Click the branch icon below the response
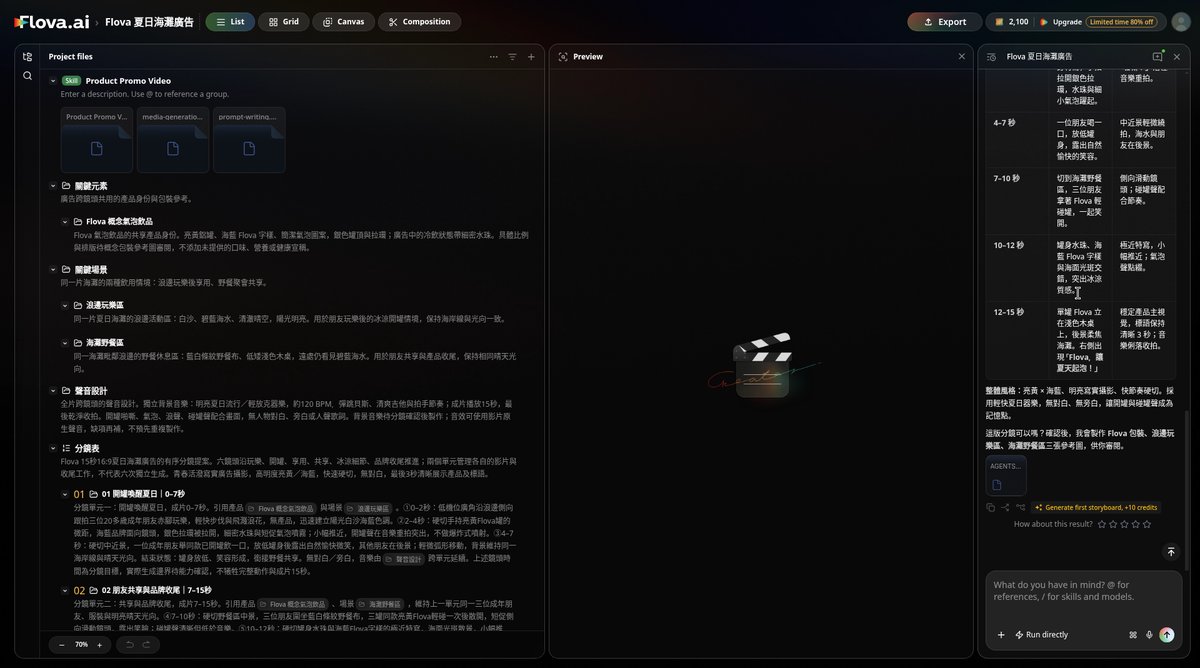Screen dimensions: 1200x668 click(x=1022, y=507)
